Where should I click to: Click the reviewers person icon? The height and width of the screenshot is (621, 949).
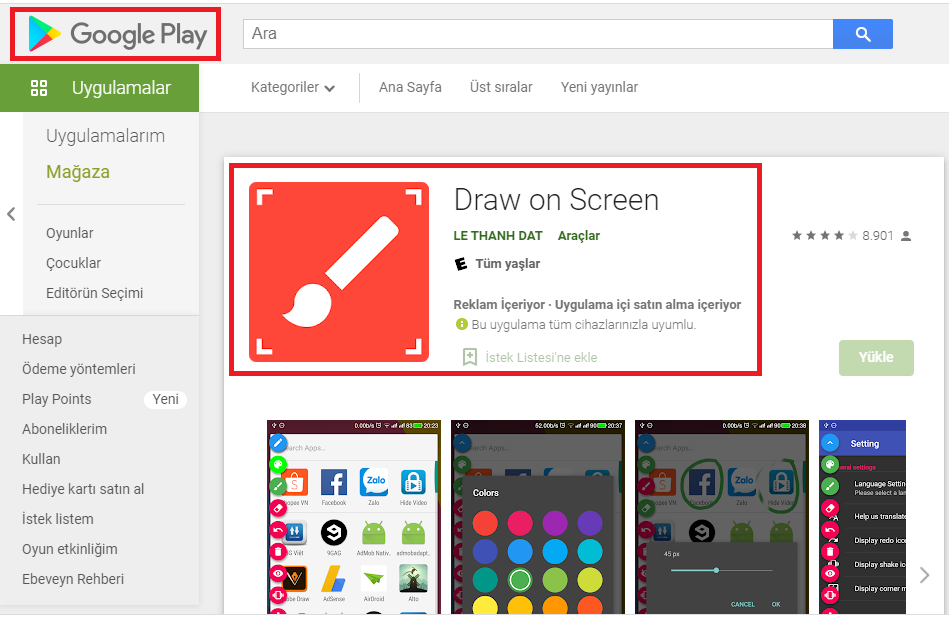pos(906,236)
